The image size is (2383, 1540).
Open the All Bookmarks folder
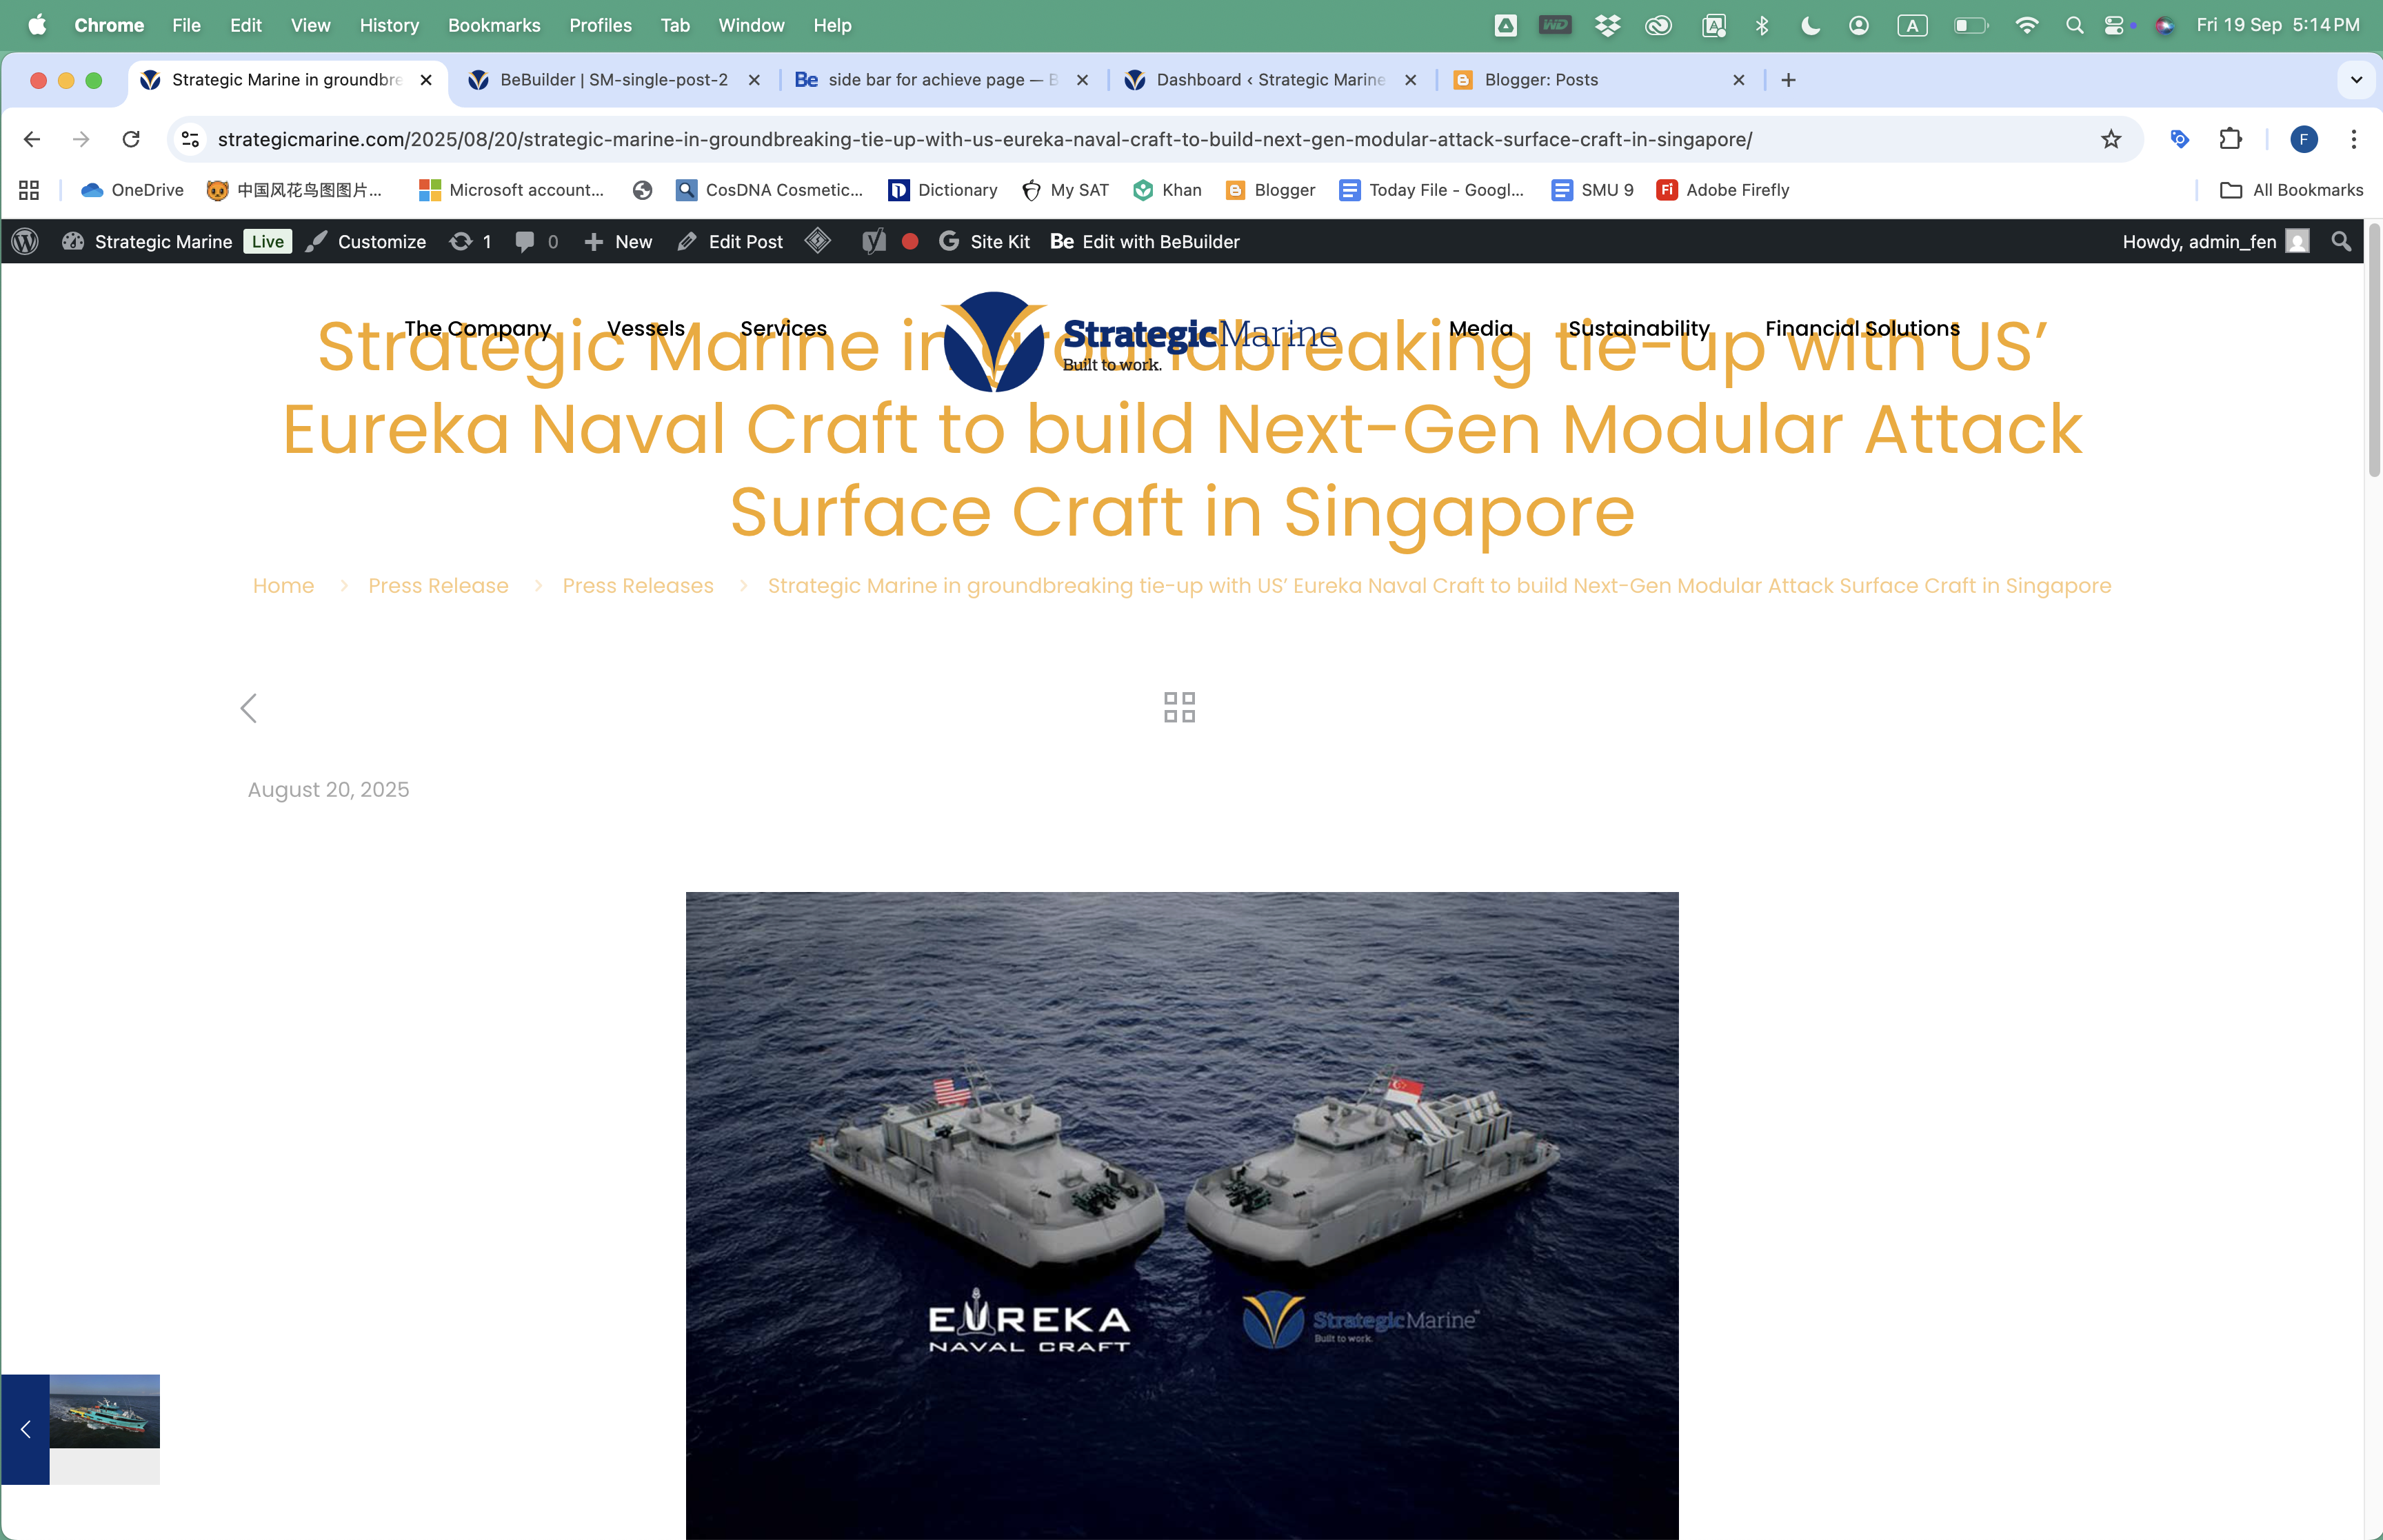tap(2291, 190)
